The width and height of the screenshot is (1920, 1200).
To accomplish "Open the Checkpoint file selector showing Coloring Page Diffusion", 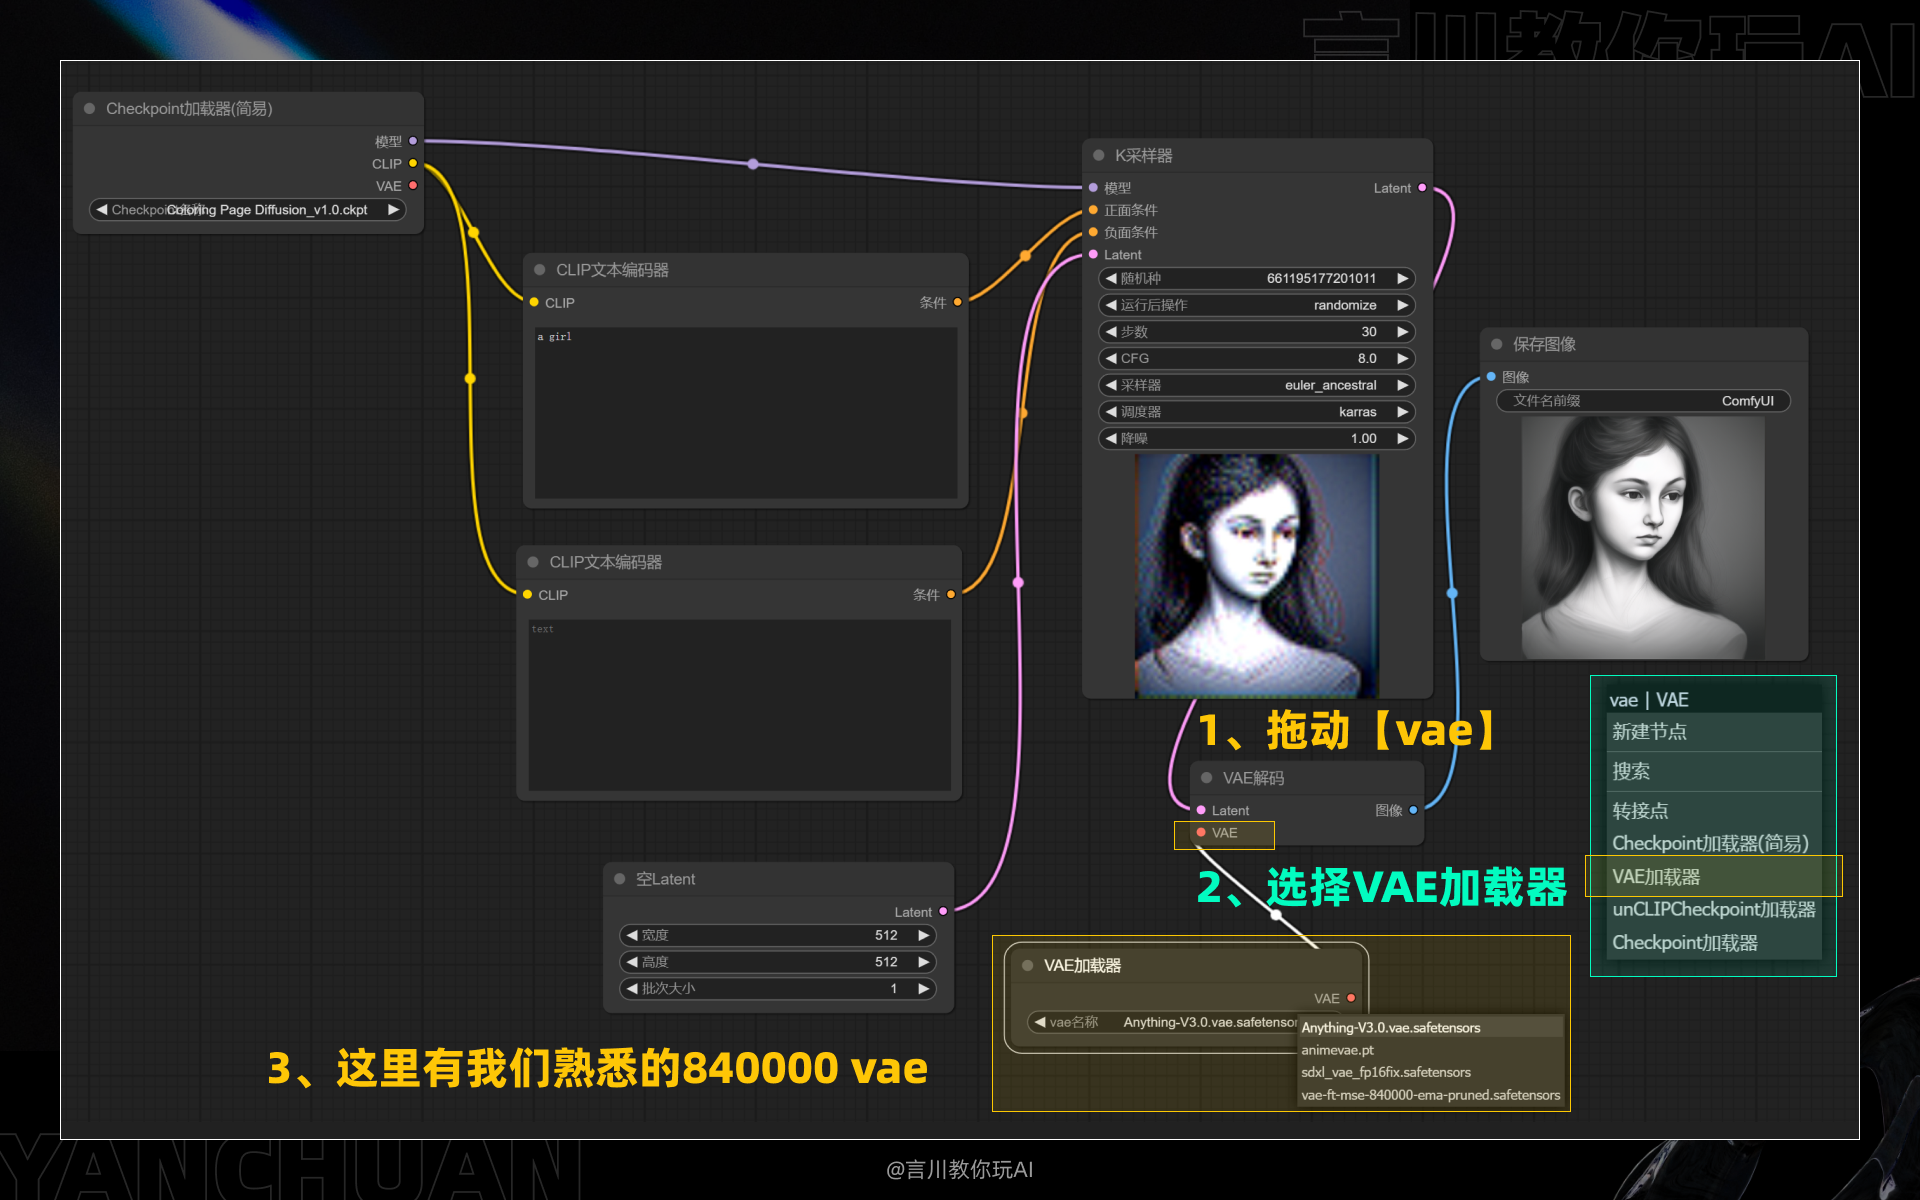I will 247,209.
